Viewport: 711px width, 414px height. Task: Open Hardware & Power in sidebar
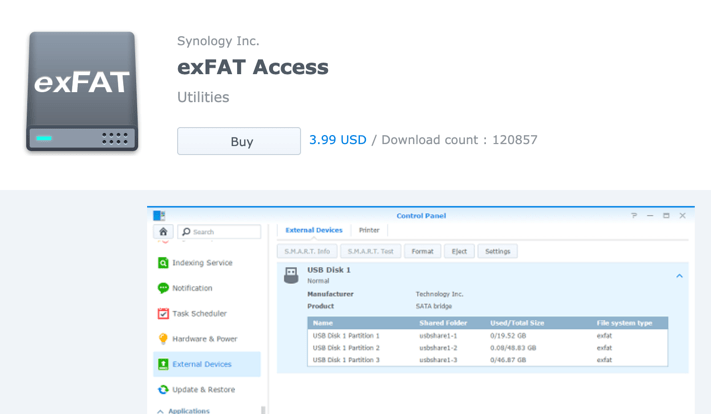tap(207, 339)
